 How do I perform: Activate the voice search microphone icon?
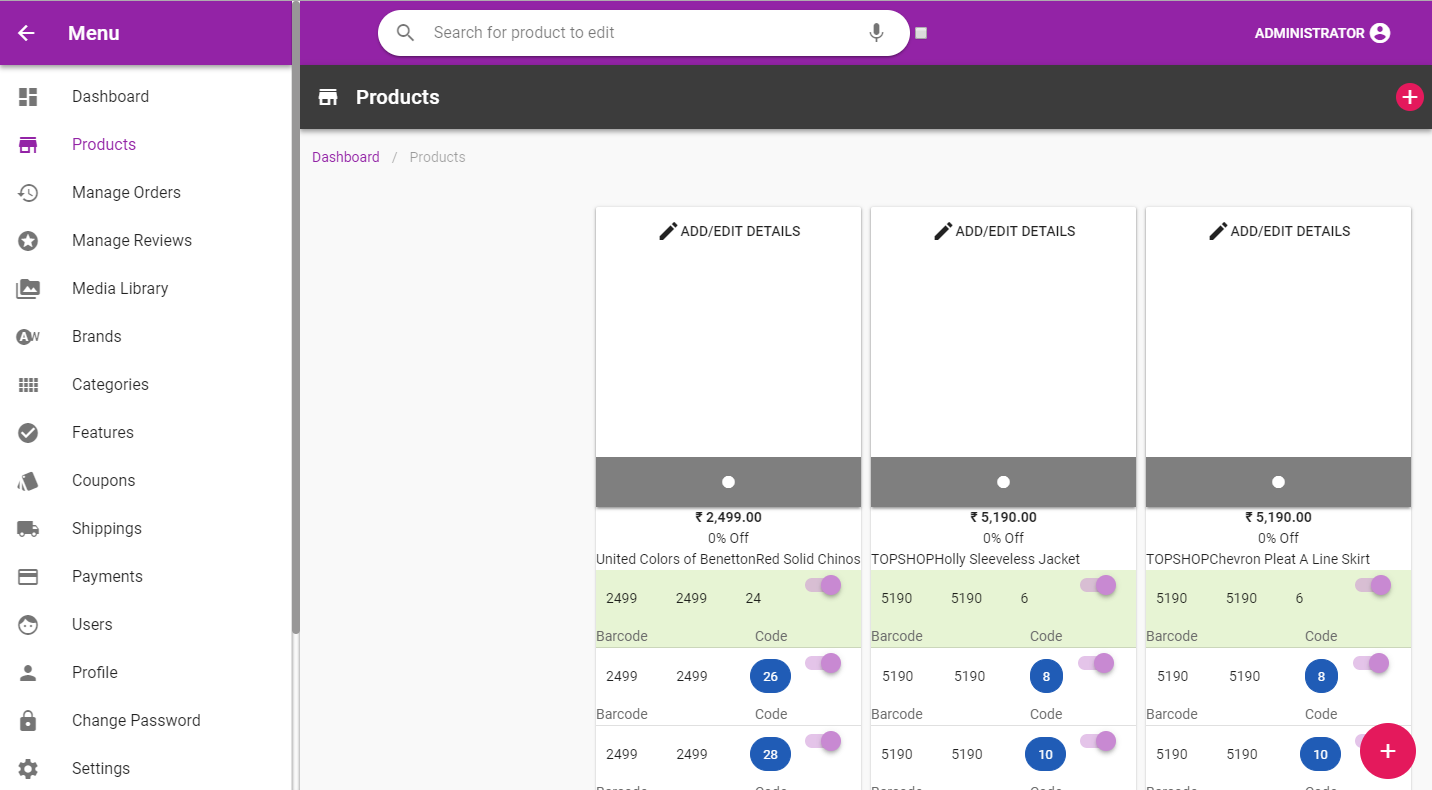pos(876,32)
